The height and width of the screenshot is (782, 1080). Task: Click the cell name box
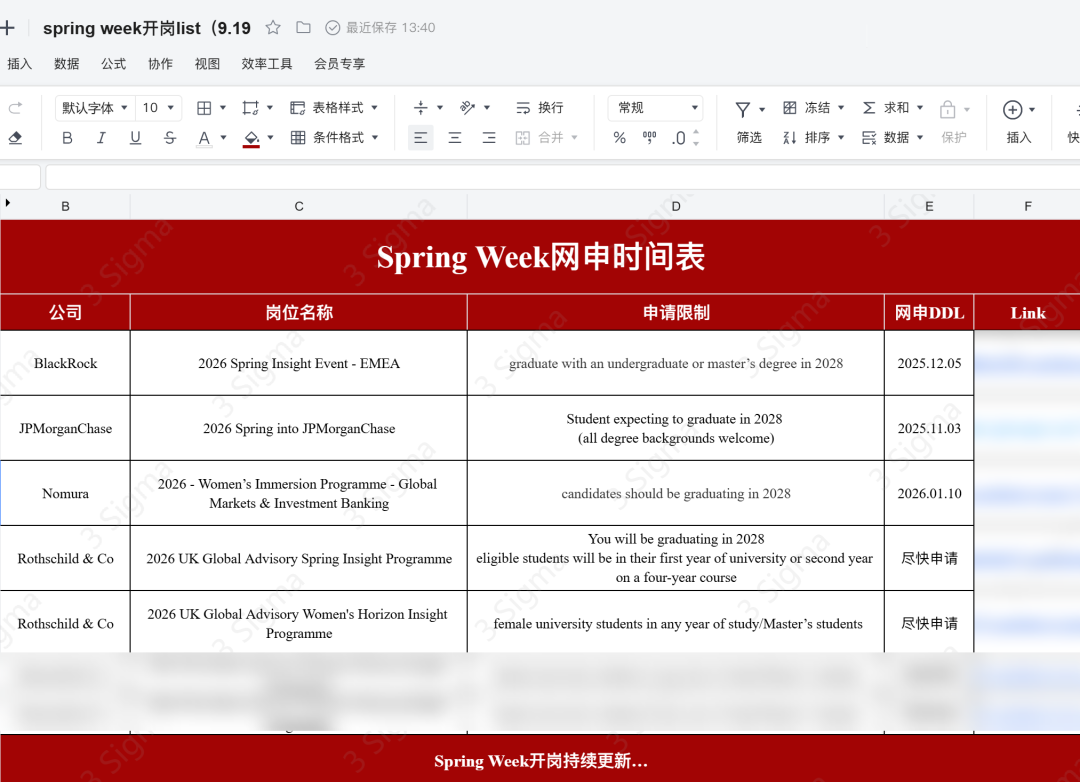[20, 177]
